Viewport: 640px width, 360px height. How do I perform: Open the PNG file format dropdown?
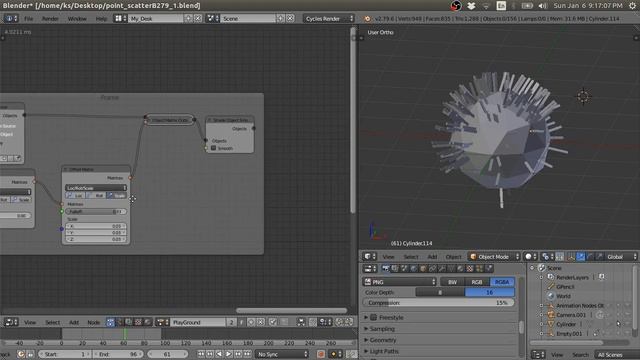tap(400, 282)
